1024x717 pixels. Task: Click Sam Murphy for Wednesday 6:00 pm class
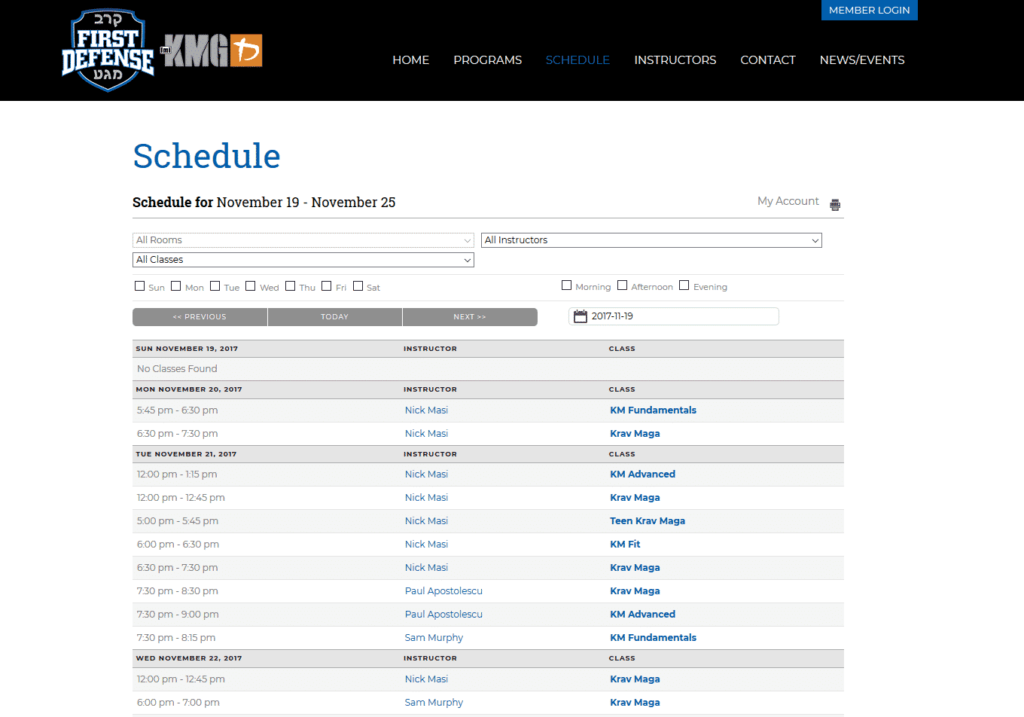click(434, 703)
